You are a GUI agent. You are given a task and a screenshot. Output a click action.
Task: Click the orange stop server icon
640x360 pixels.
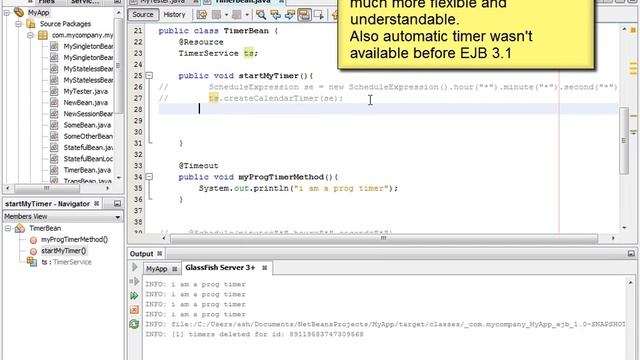point(134,310)
